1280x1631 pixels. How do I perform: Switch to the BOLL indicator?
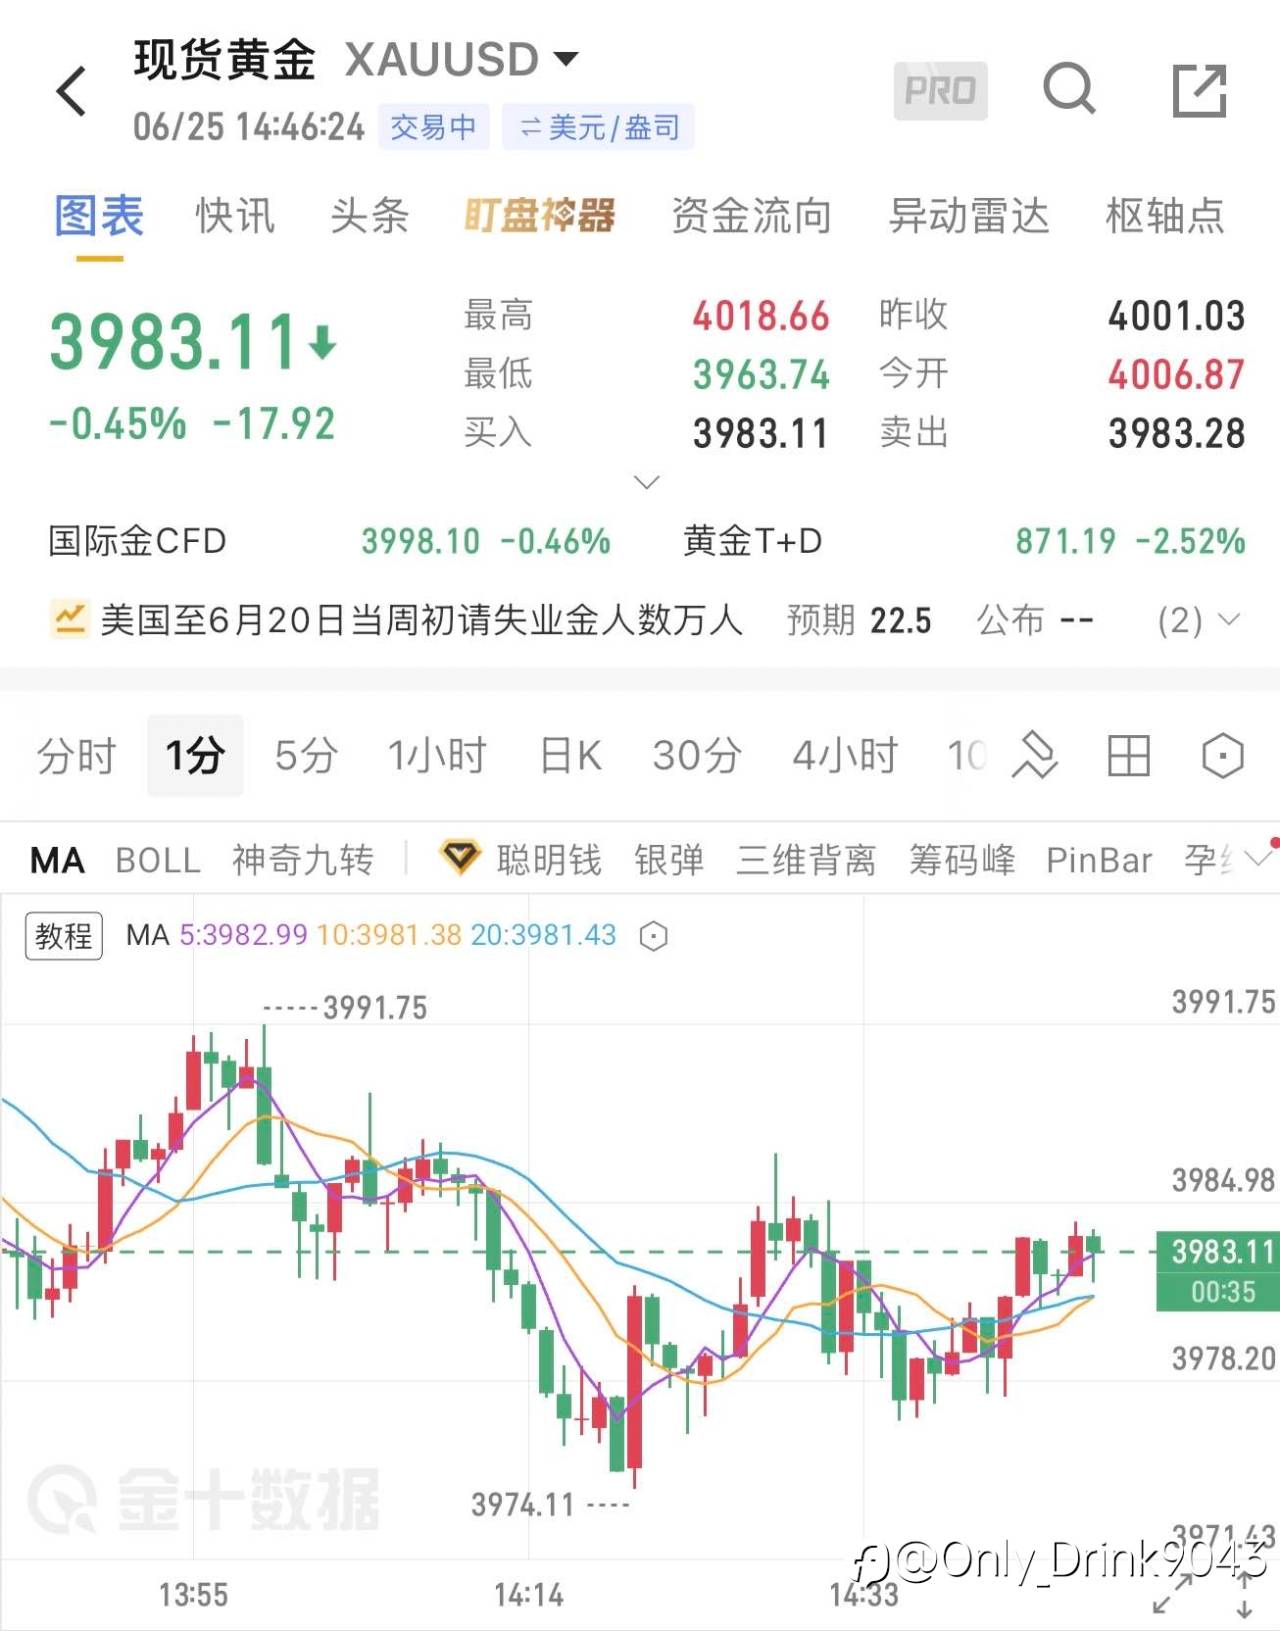[x=158, y=860]
